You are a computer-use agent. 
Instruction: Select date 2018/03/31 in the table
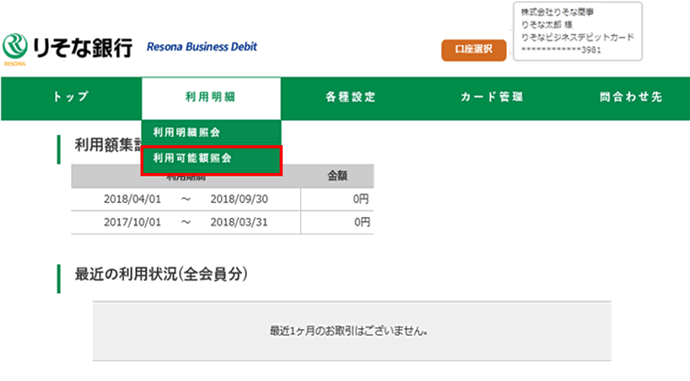(239, 222)
